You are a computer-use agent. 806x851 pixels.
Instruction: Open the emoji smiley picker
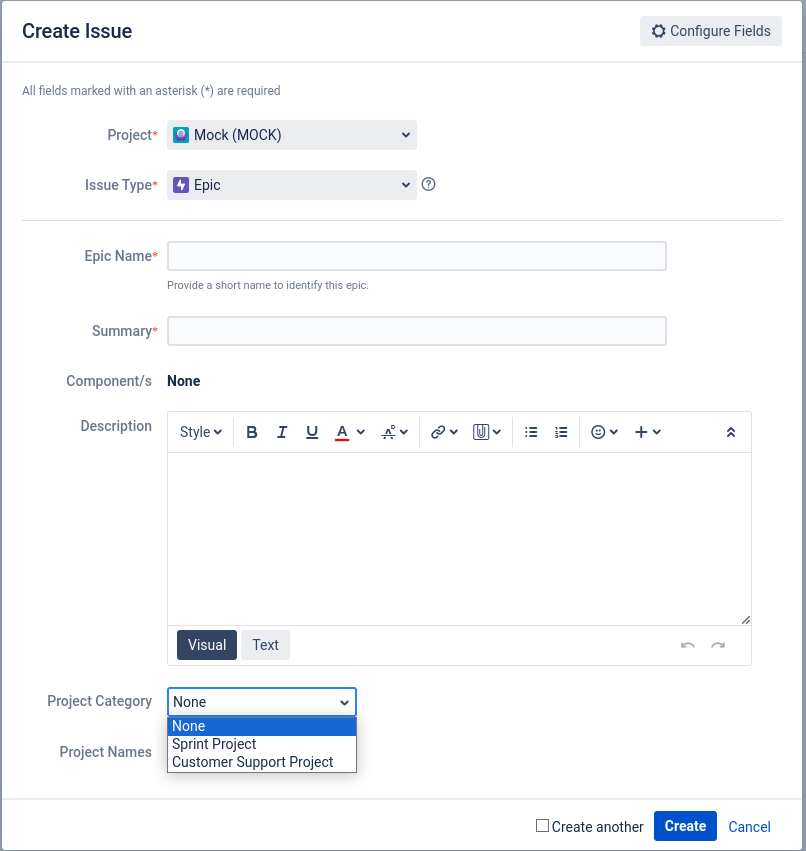click(x=598, y=432)
